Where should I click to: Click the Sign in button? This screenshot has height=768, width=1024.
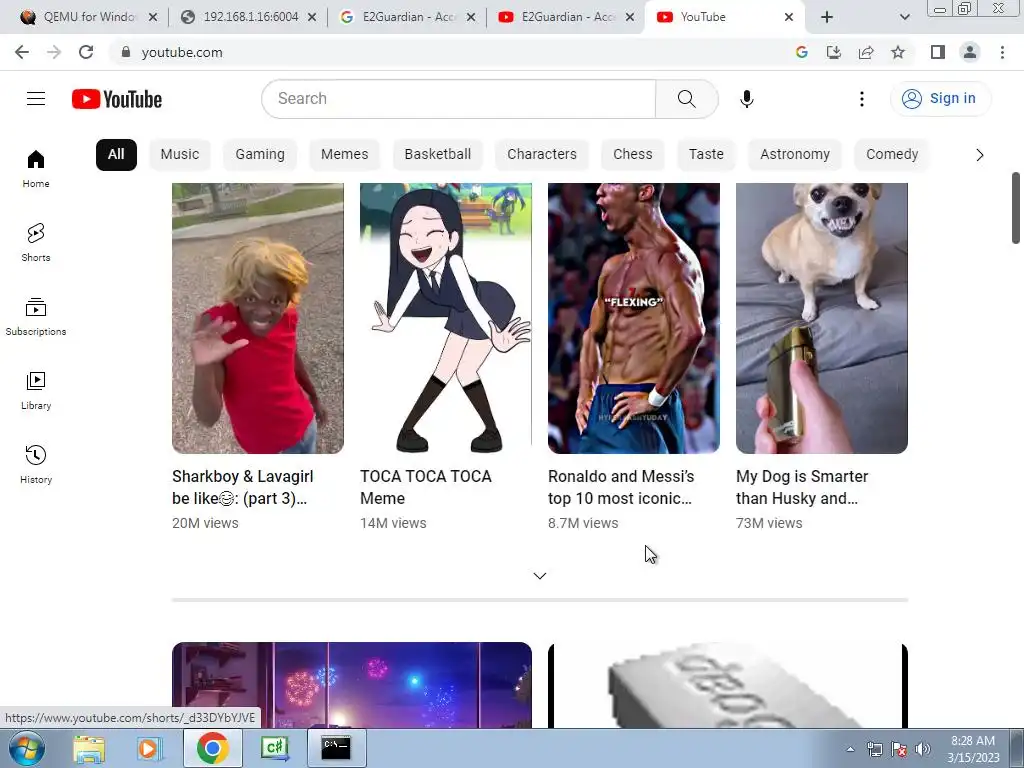[x=940, y=99]
